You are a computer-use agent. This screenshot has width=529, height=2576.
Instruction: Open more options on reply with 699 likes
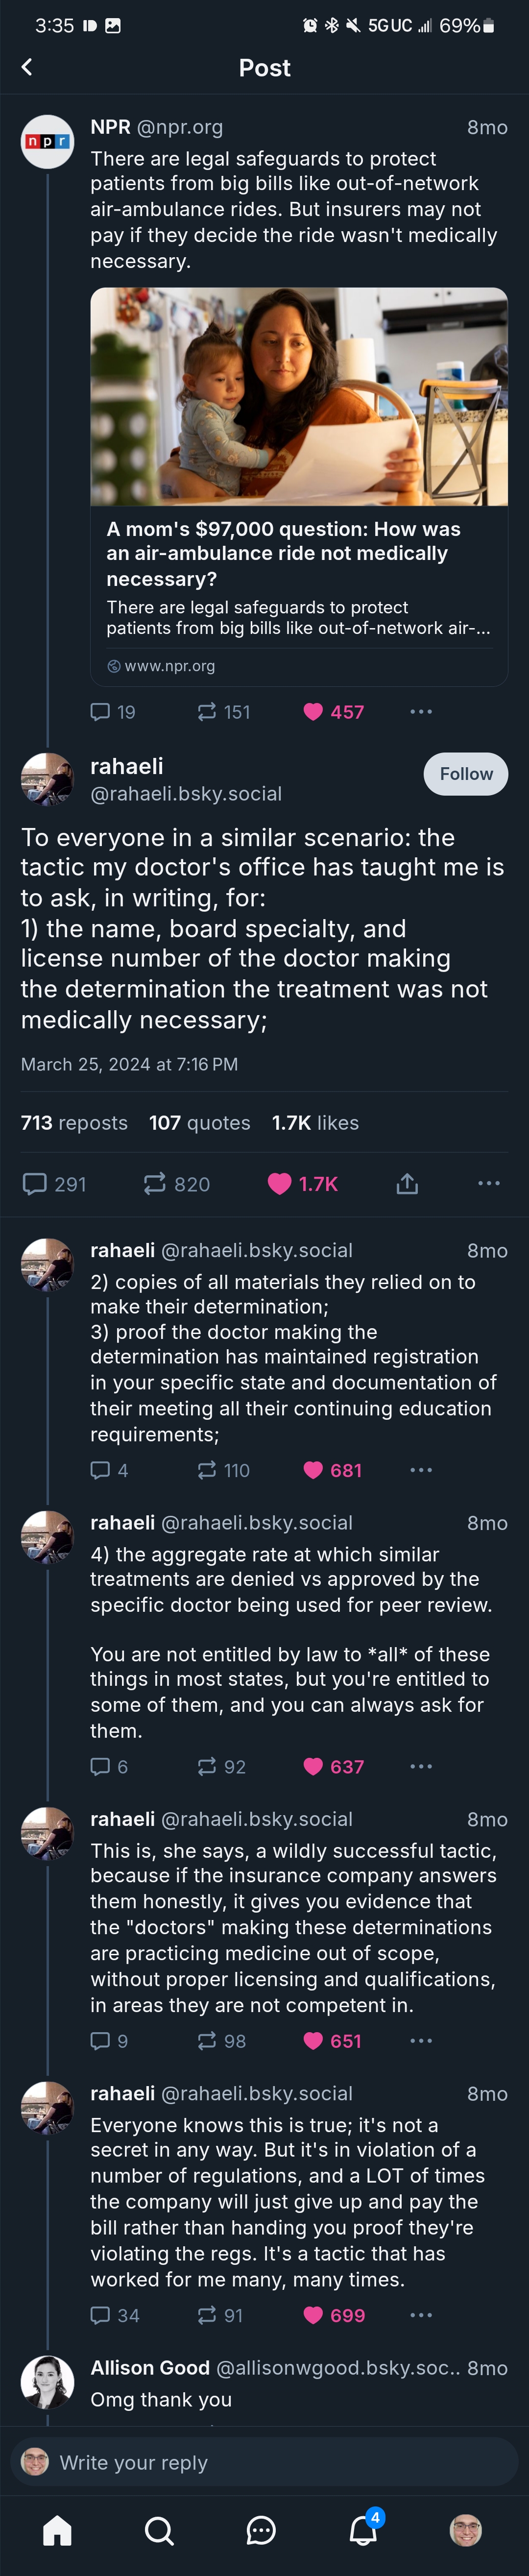click(x=421, y=2315)
